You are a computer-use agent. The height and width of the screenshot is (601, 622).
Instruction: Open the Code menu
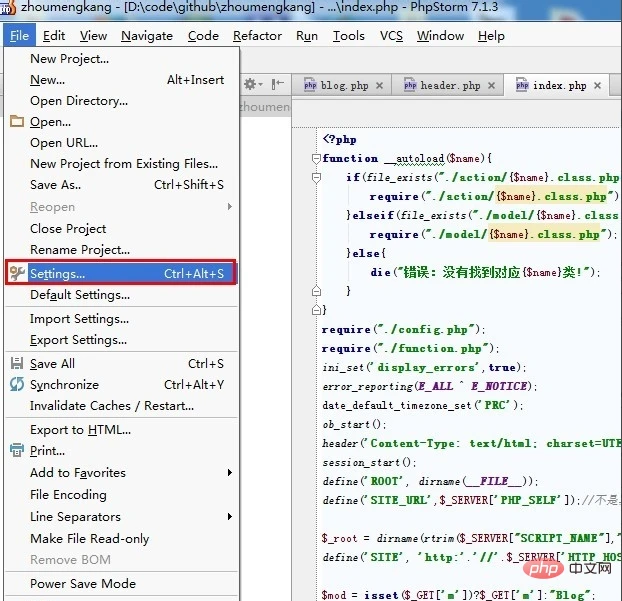tap(203, 36)
